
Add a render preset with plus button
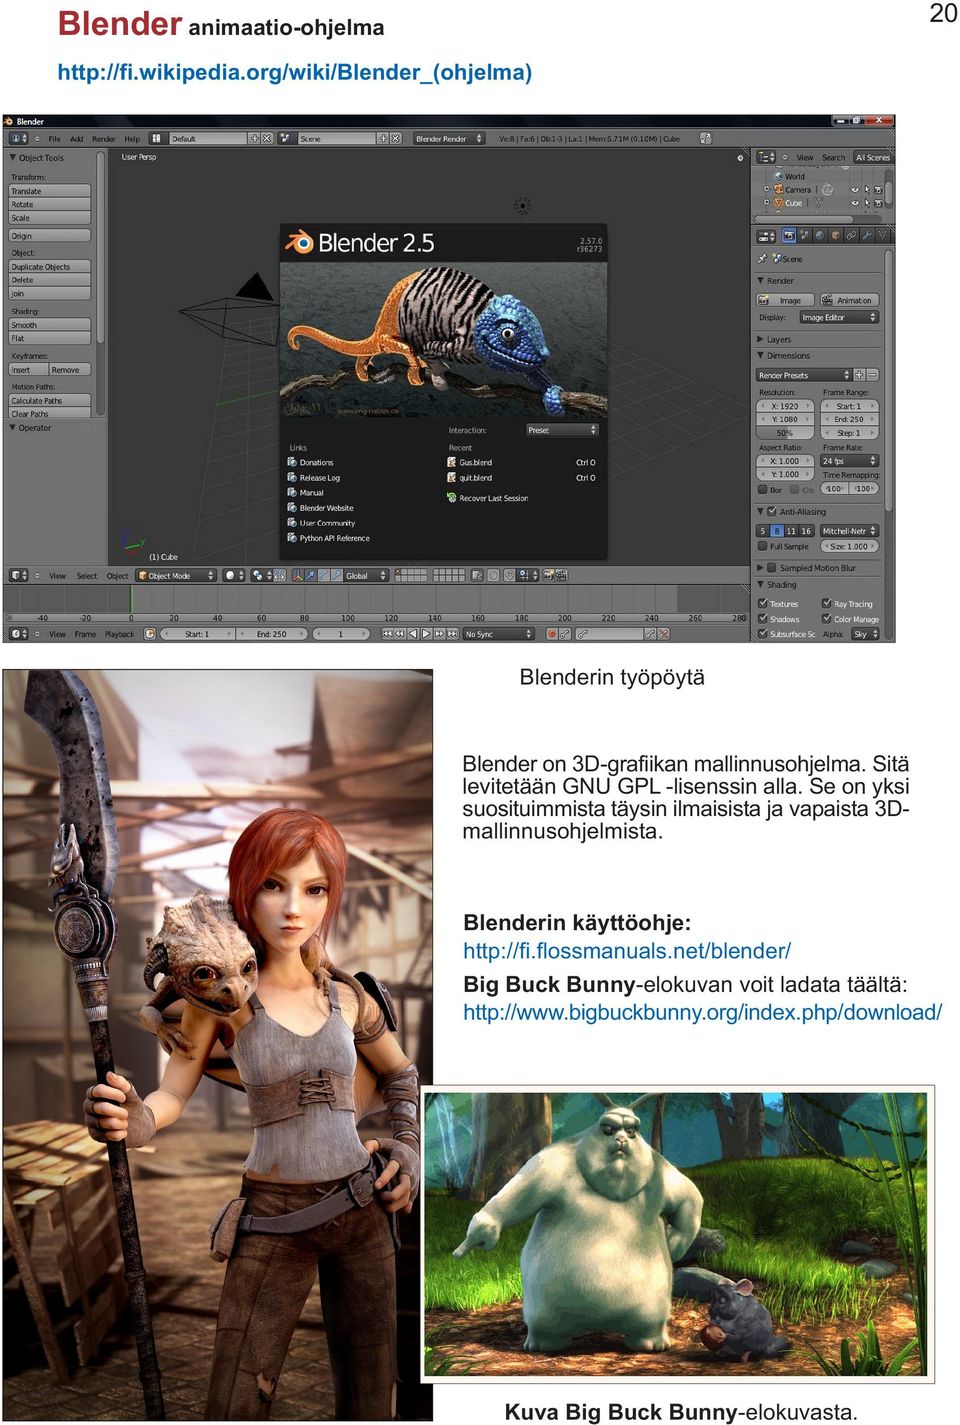tap(859, 375)
